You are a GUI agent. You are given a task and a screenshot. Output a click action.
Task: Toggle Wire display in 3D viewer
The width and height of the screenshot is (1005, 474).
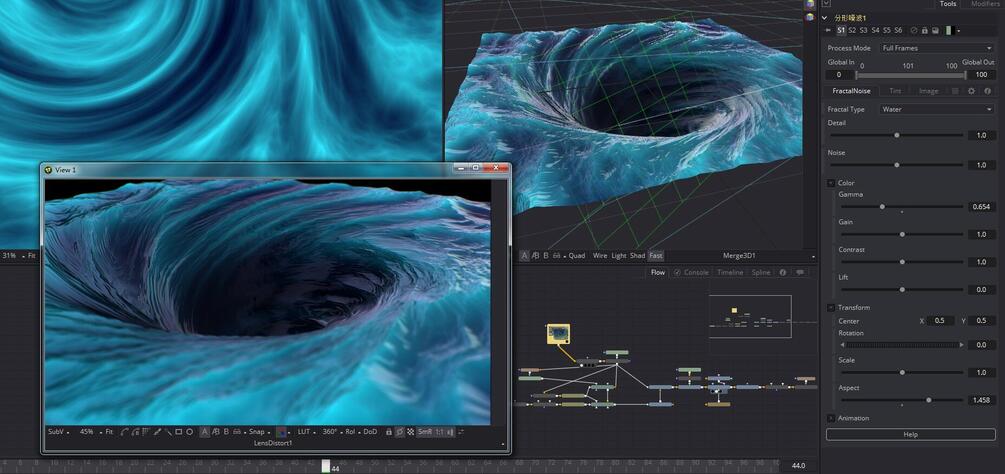click(x=600, y=256)
